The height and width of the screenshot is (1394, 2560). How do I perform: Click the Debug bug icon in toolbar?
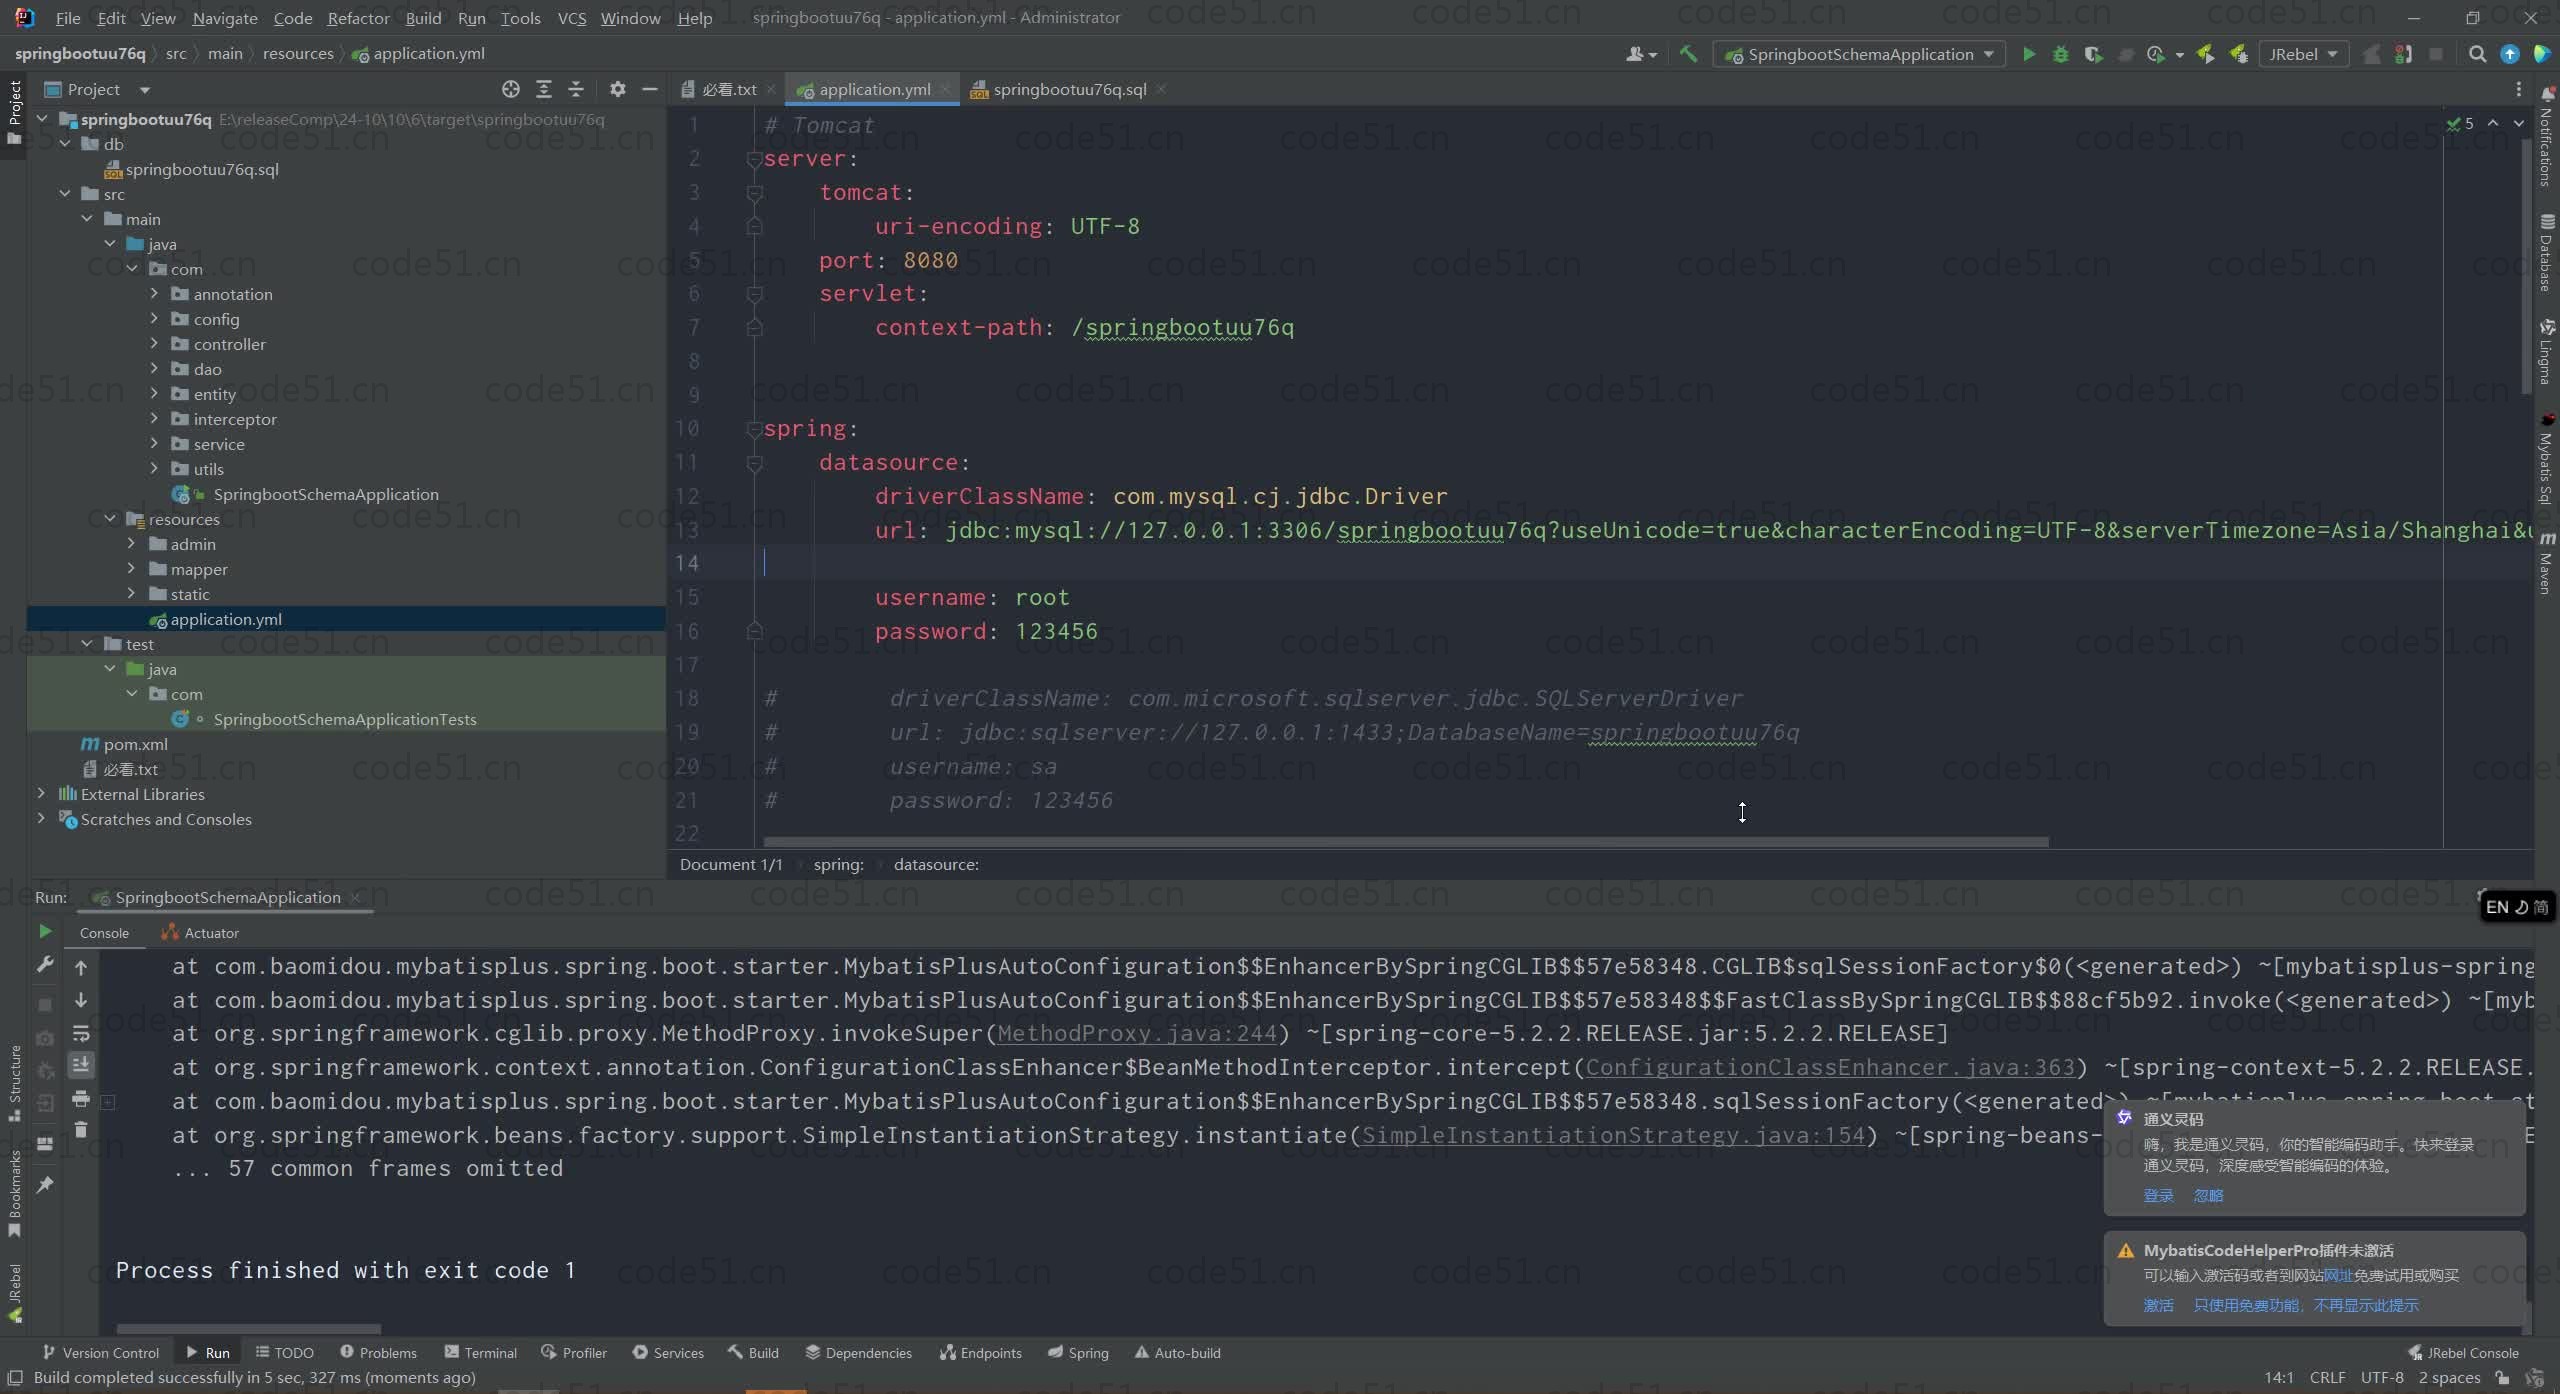2060,54
